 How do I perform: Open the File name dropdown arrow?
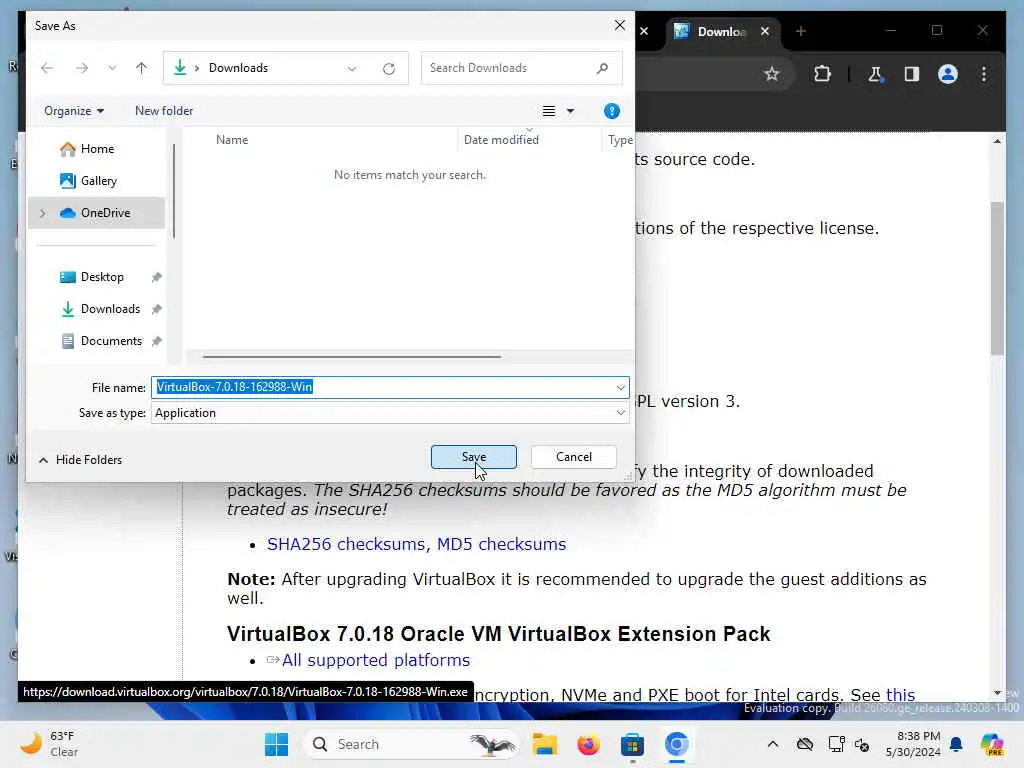pos(620,388)
